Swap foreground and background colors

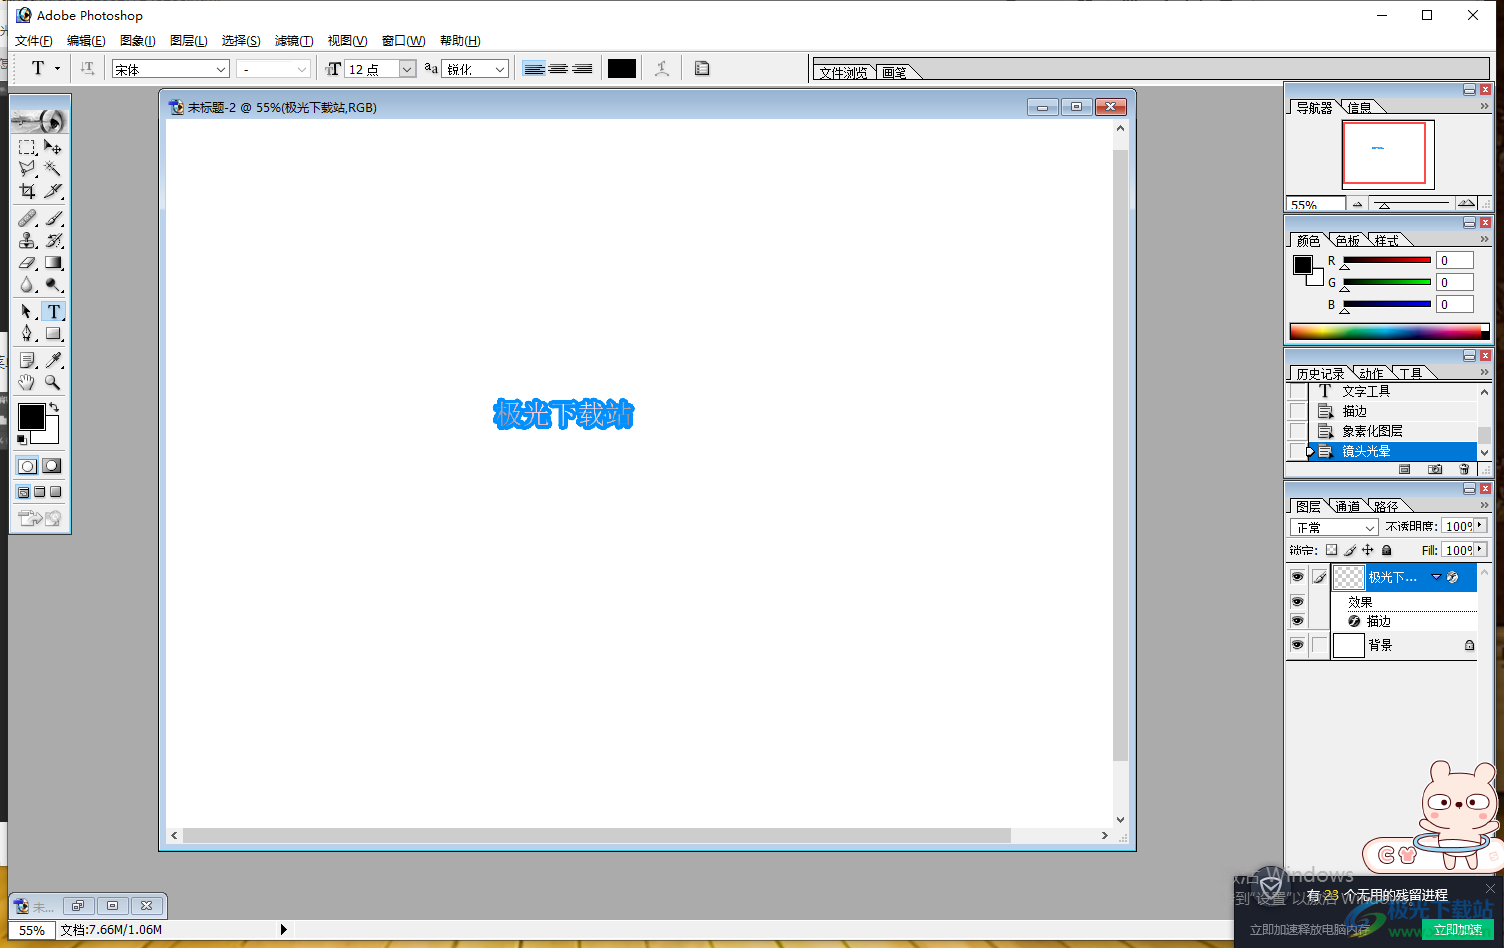tap(54, 407)
